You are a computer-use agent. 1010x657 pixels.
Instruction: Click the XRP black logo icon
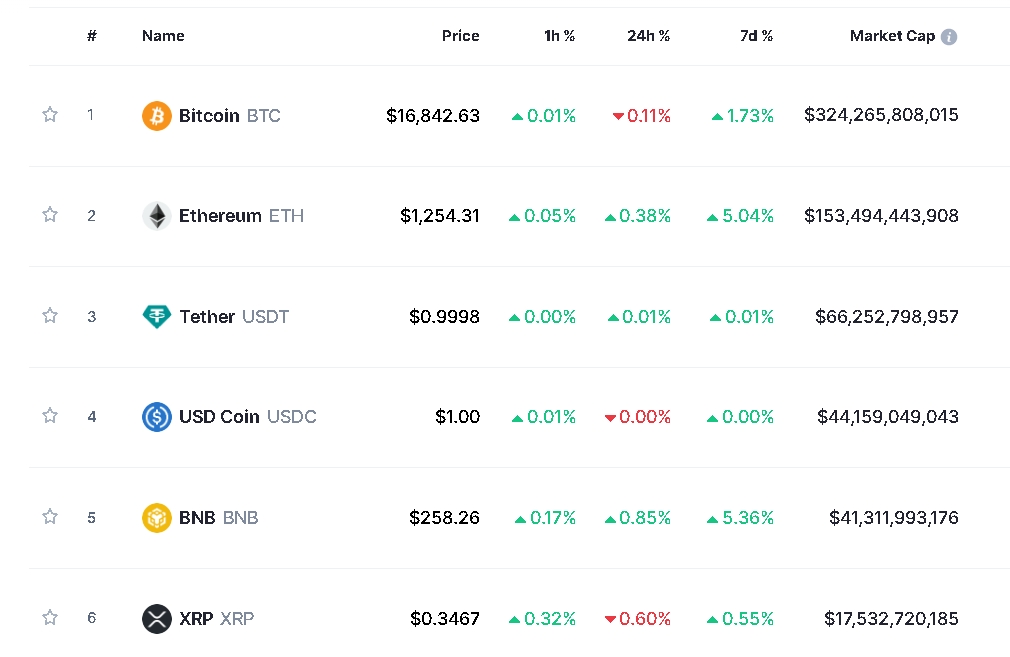[x=157, y=618]
